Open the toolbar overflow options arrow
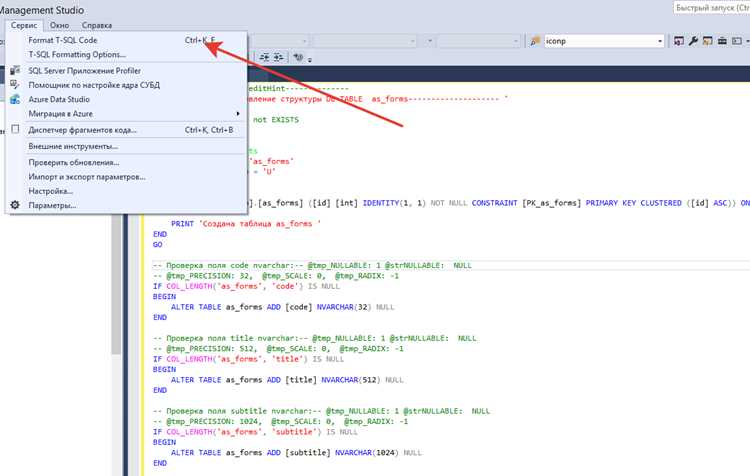This screenshot has width=750, height=476. (747, 41)
